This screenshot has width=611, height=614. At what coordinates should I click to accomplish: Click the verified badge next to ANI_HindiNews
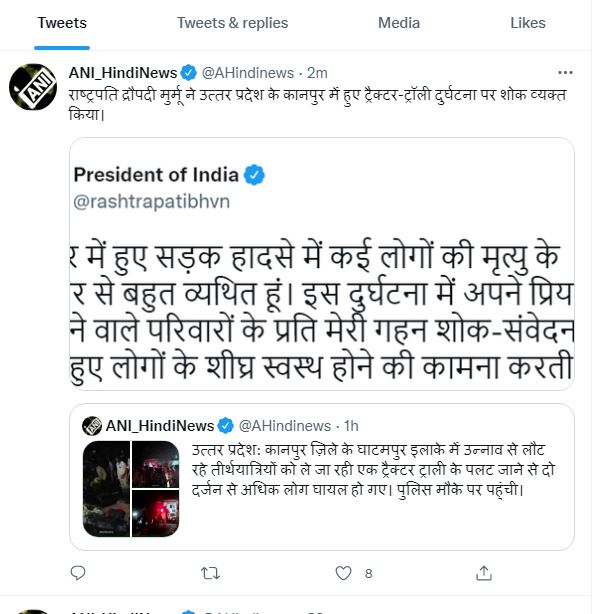pos(188,73)
